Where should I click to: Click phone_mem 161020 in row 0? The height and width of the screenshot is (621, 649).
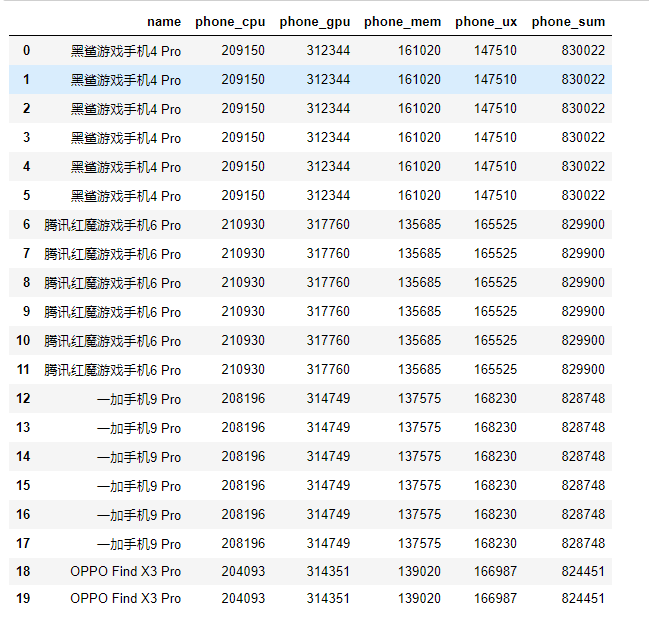tap(419, 51)
